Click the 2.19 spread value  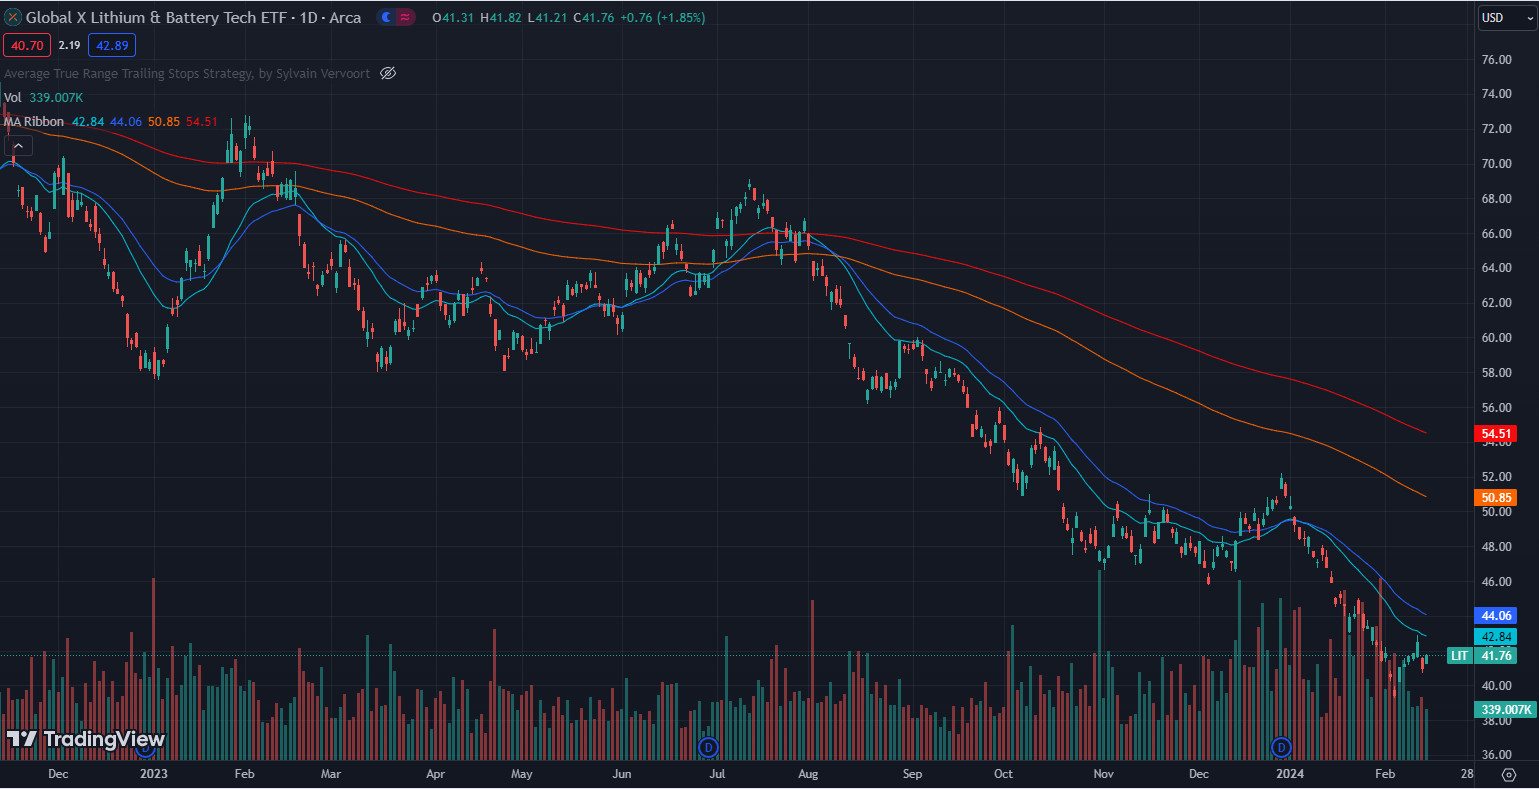69,45
